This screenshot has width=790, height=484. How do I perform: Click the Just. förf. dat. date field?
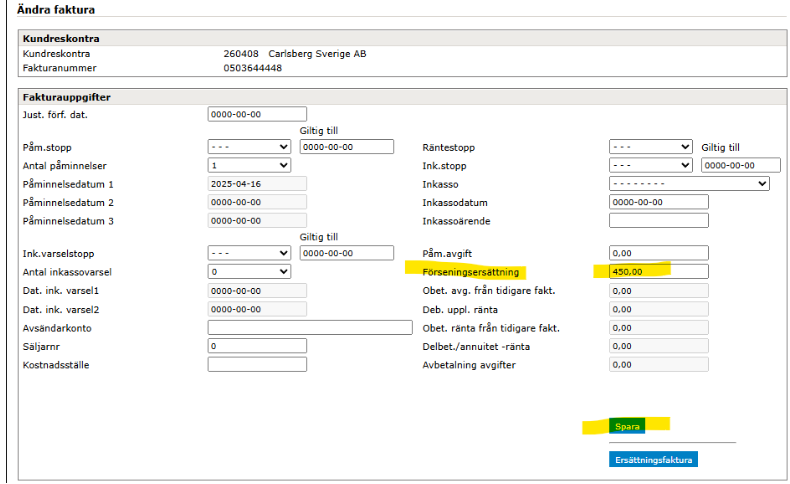[256, 115]
